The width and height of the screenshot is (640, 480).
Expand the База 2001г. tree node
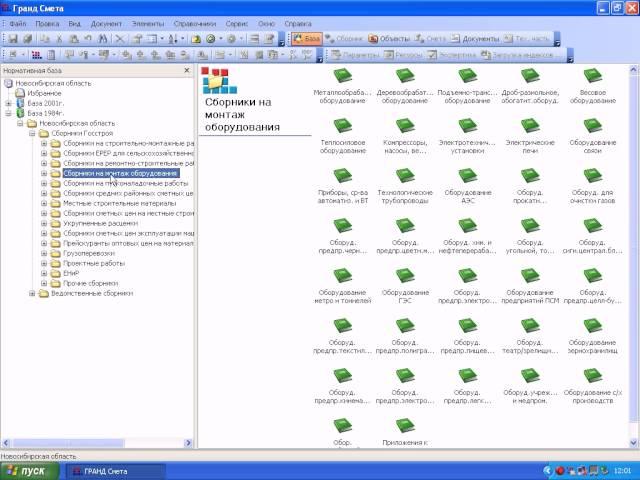click(x=8, y=103)
